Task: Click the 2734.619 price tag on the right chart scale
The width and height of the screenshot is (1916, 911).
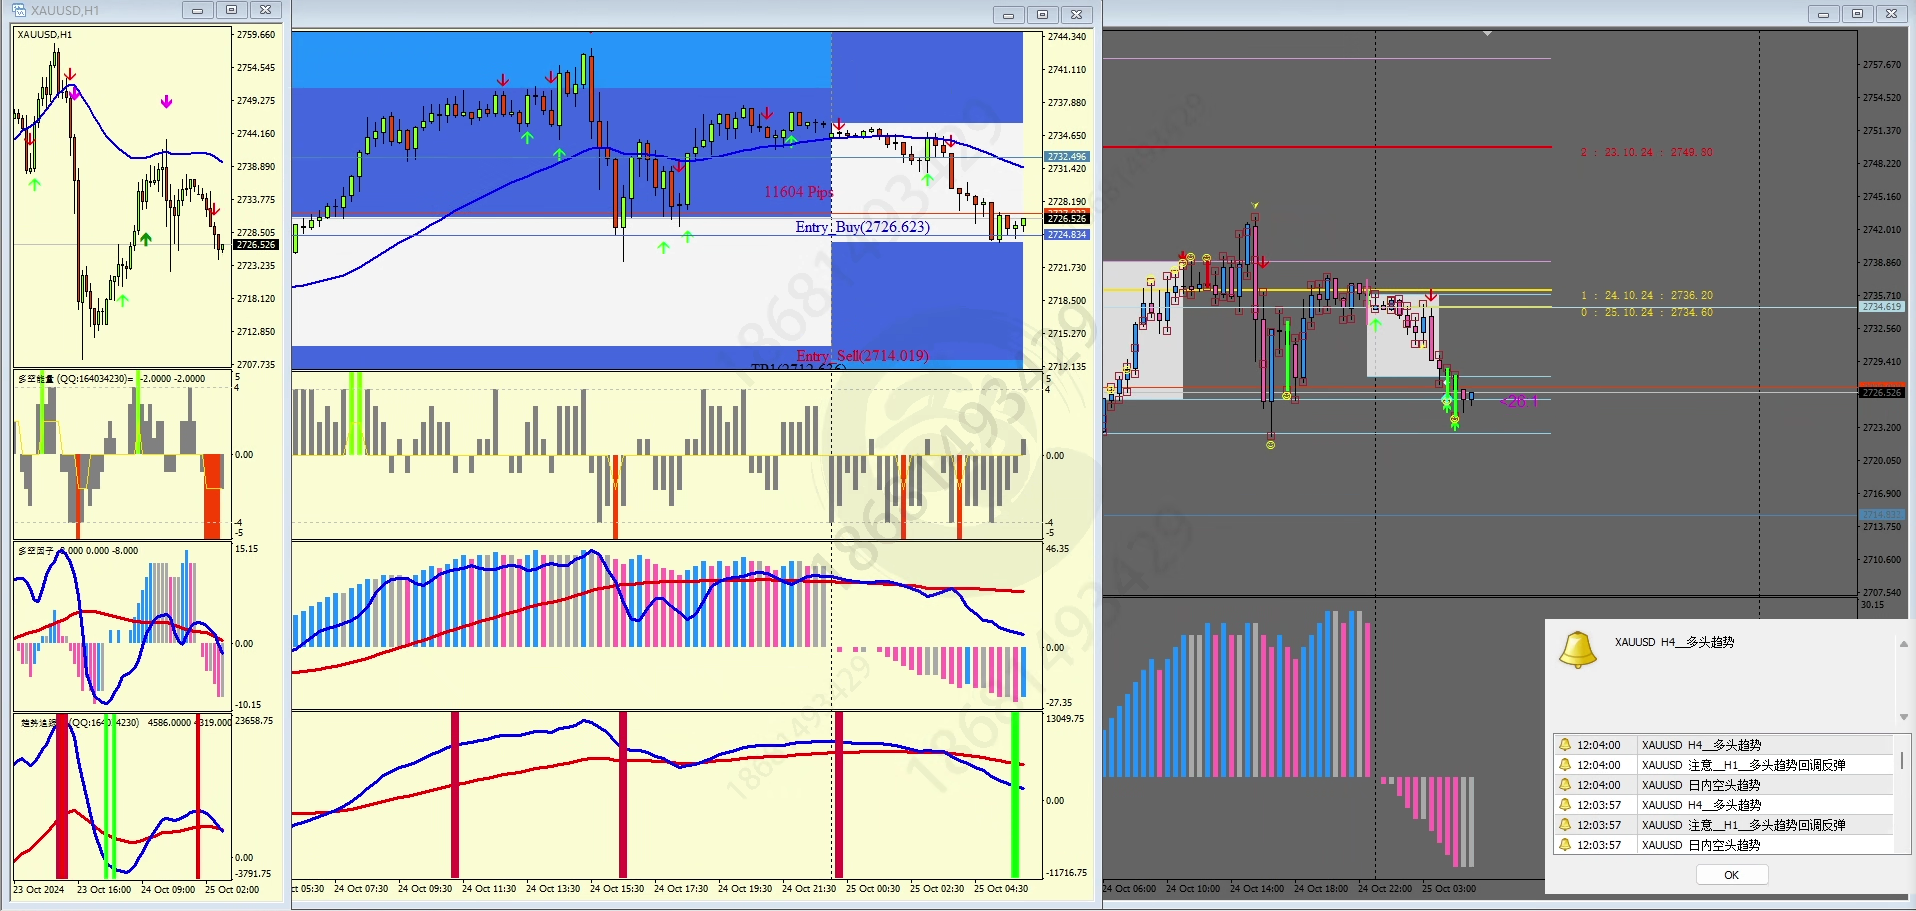Action: pos(1882,307)
